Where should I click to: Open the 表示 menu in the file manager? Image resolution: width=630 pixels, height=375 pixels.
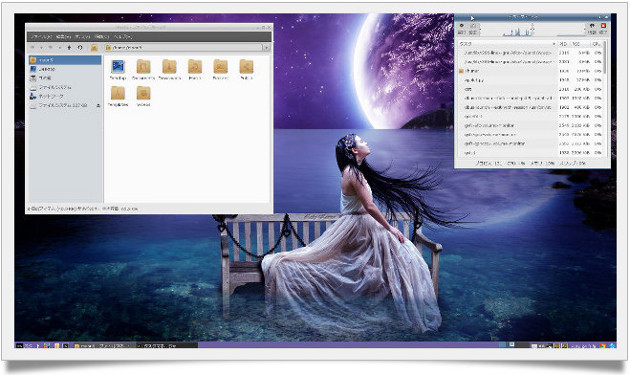pyautogui.click(x=82, y=37)
